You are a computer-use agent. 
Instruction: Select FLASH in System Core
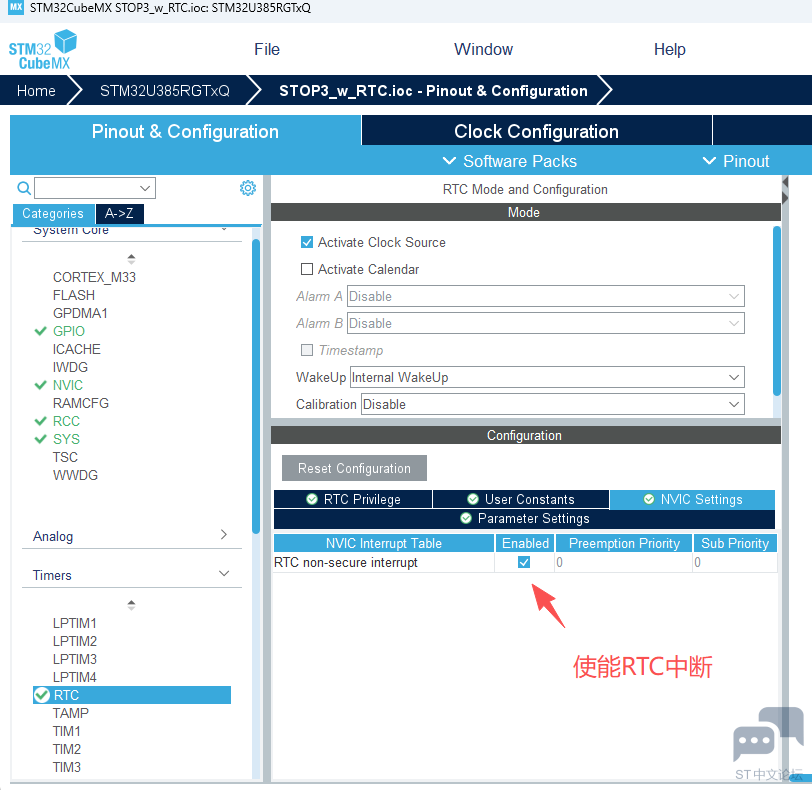pos(74,295)
